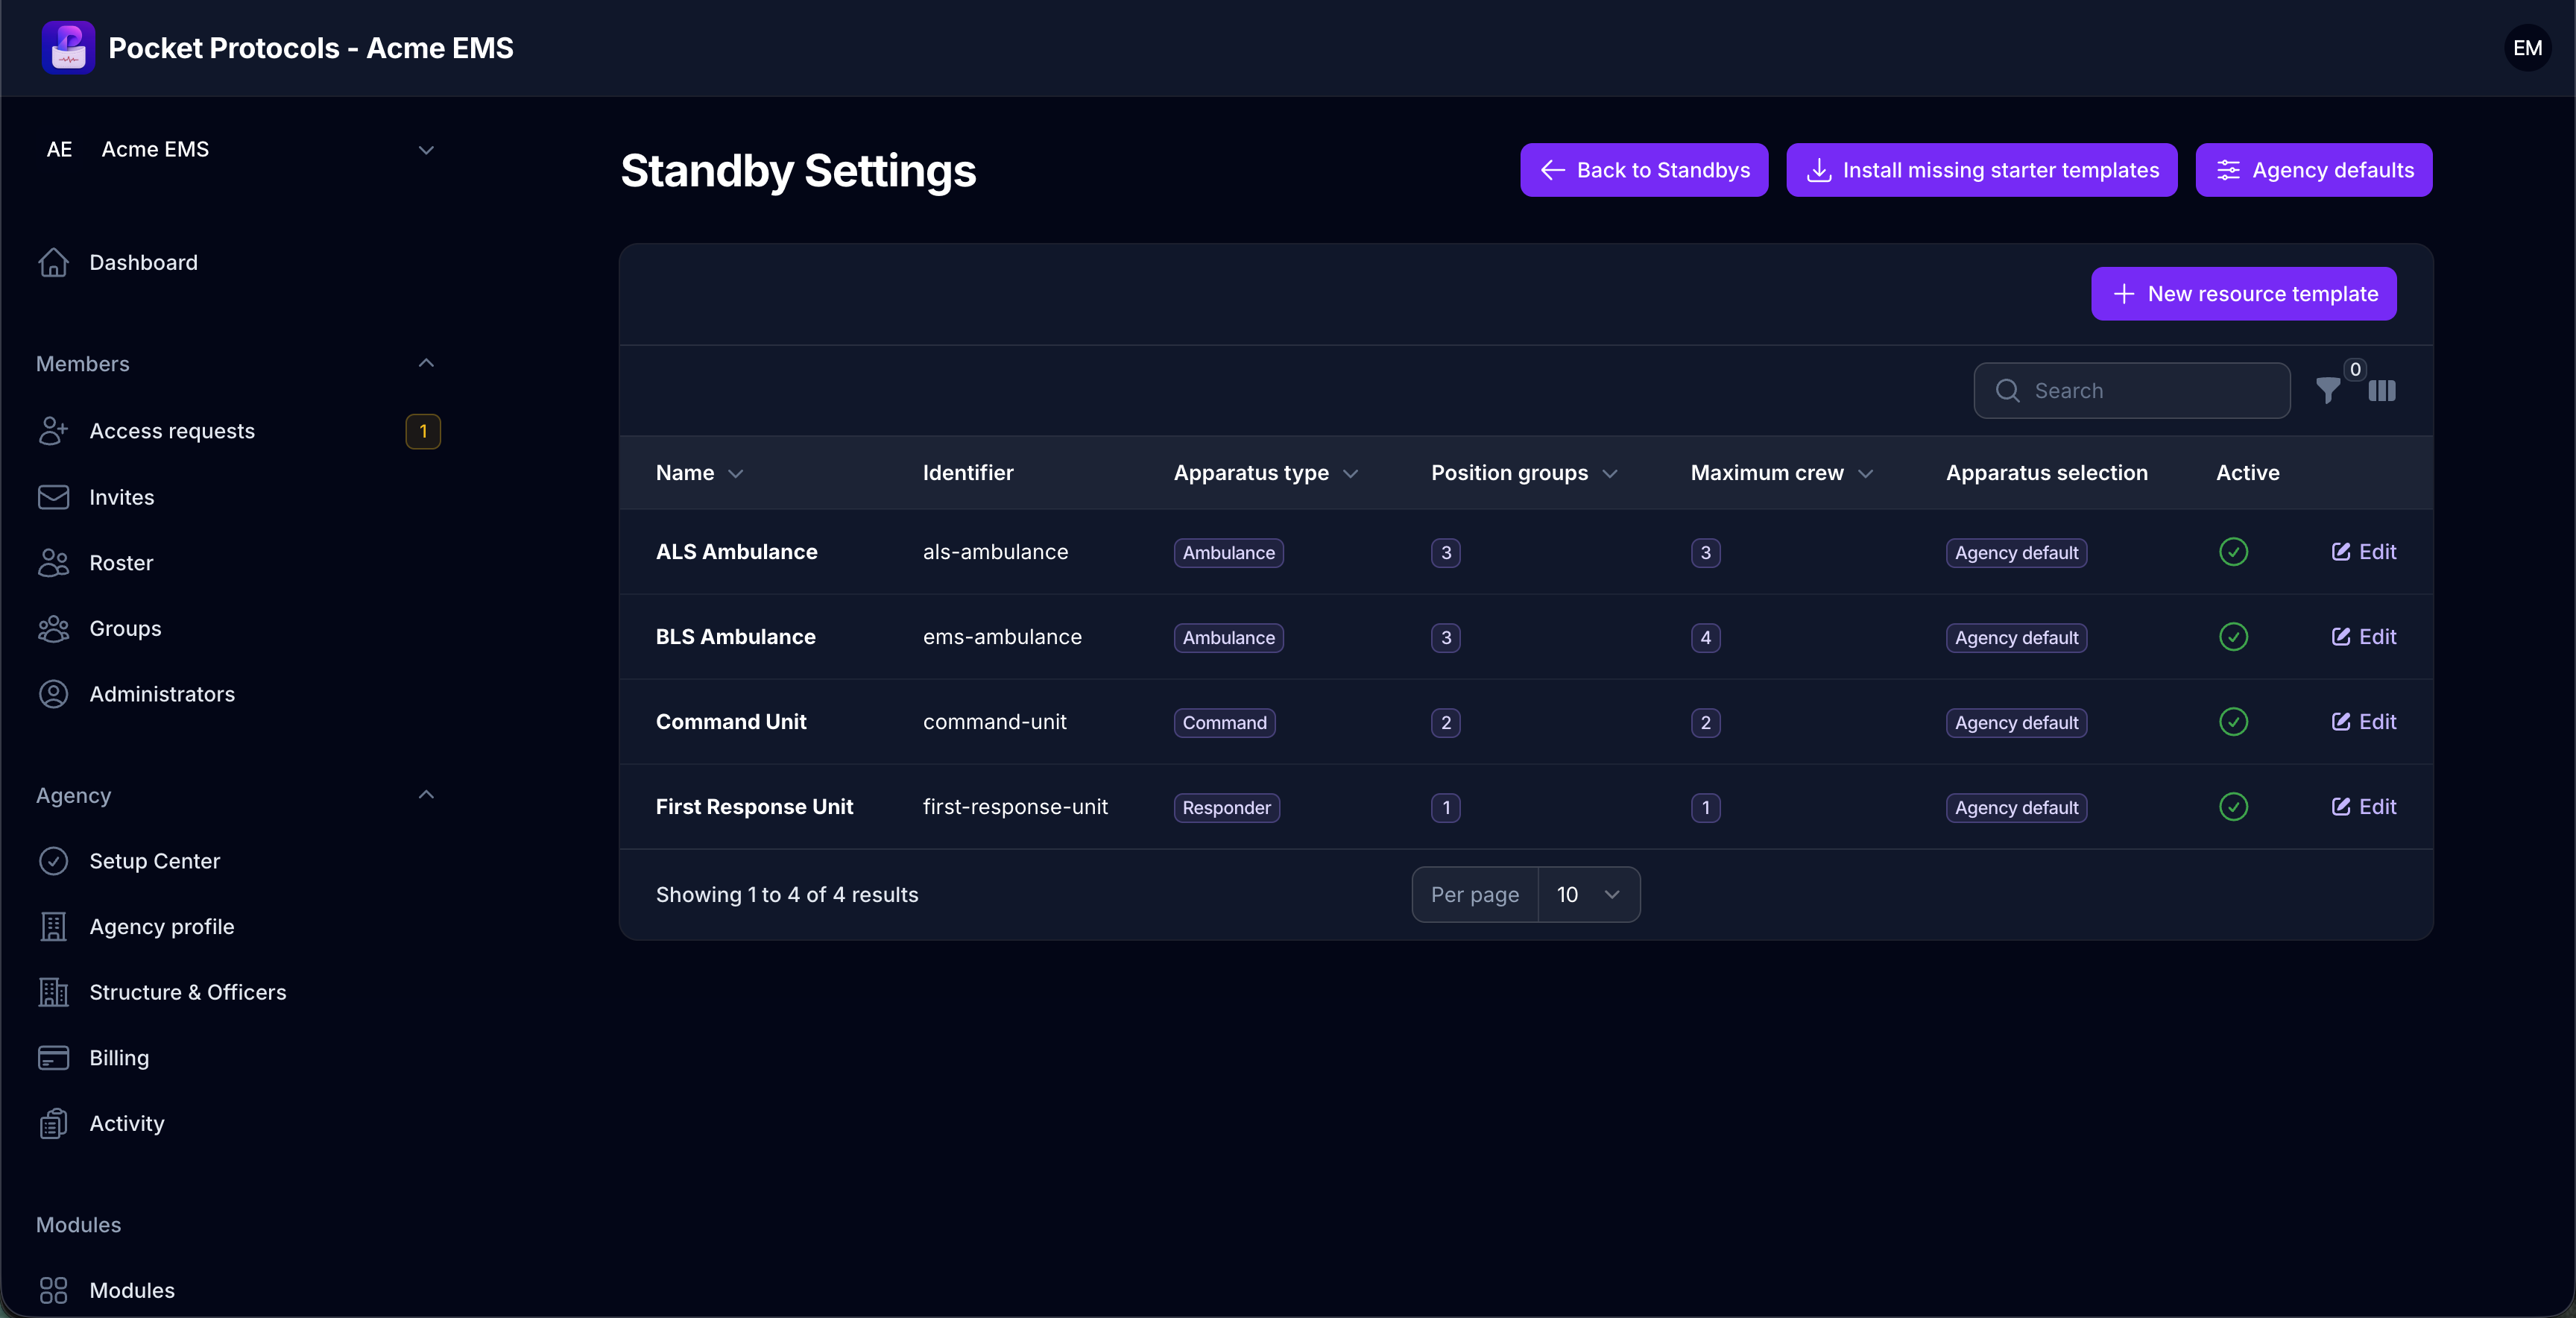Click Install missing starter templates
This screenshot has width=2576, height=1318.
(x=1981, y=170)
